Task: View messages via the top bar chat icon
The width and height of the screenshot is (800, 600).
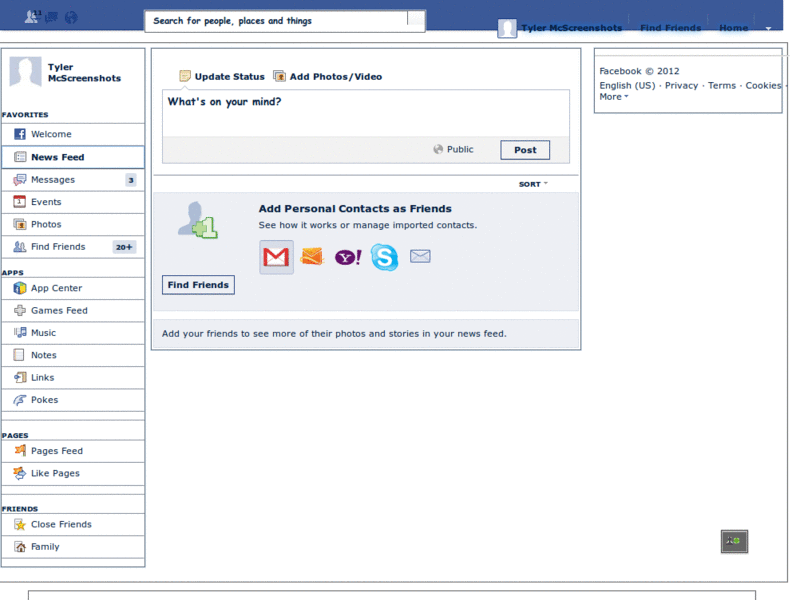Action: click(51, 17)
